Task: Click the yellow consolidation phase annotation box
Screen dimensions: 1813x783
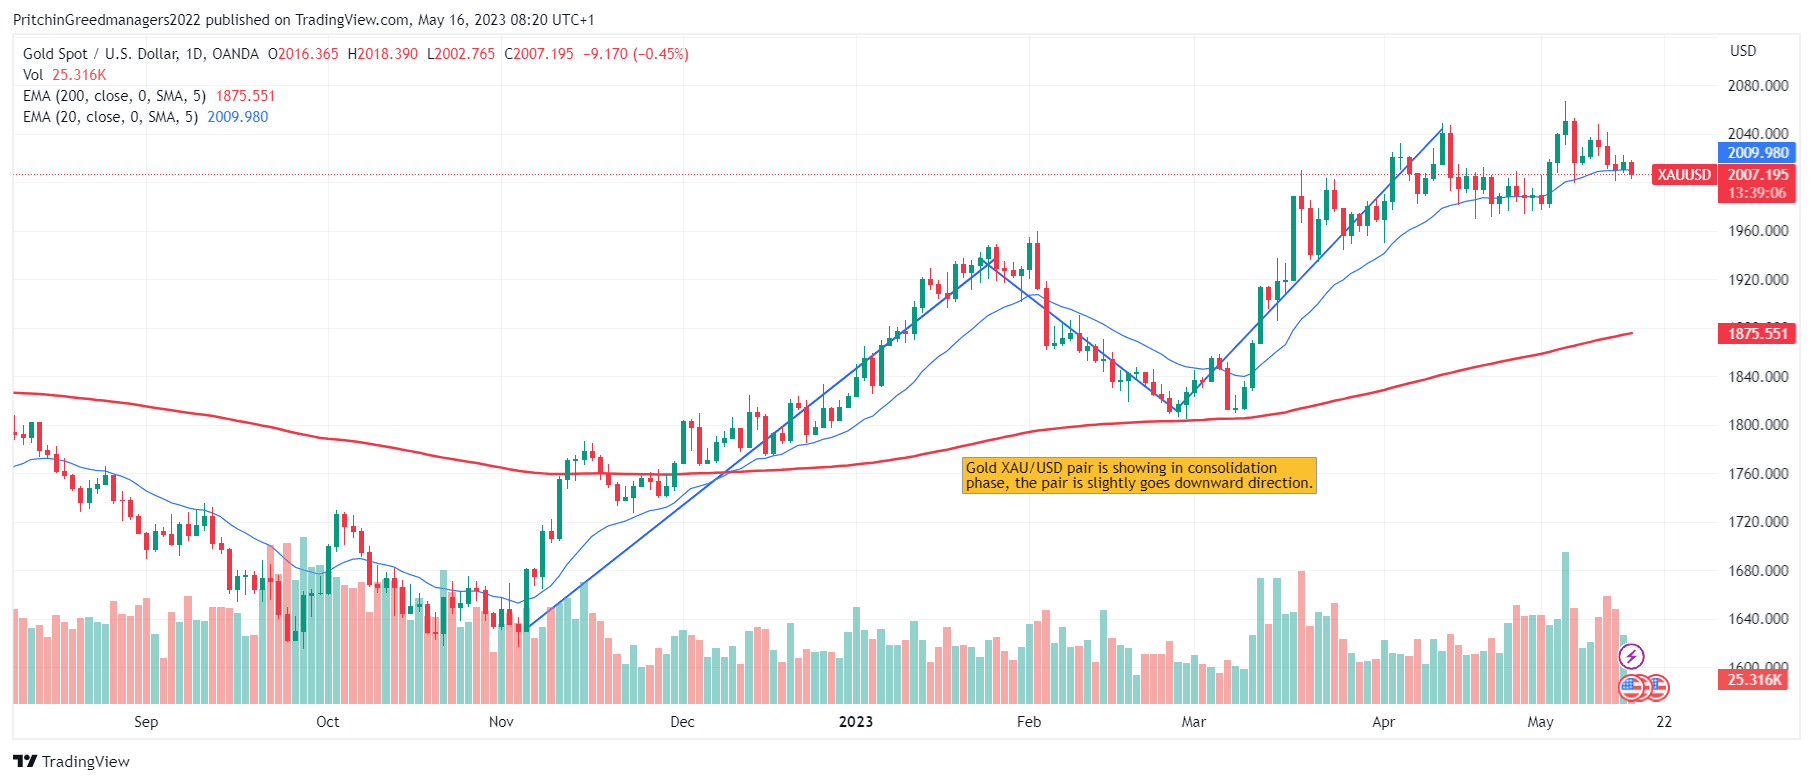Action: (x=1139, y=476)
